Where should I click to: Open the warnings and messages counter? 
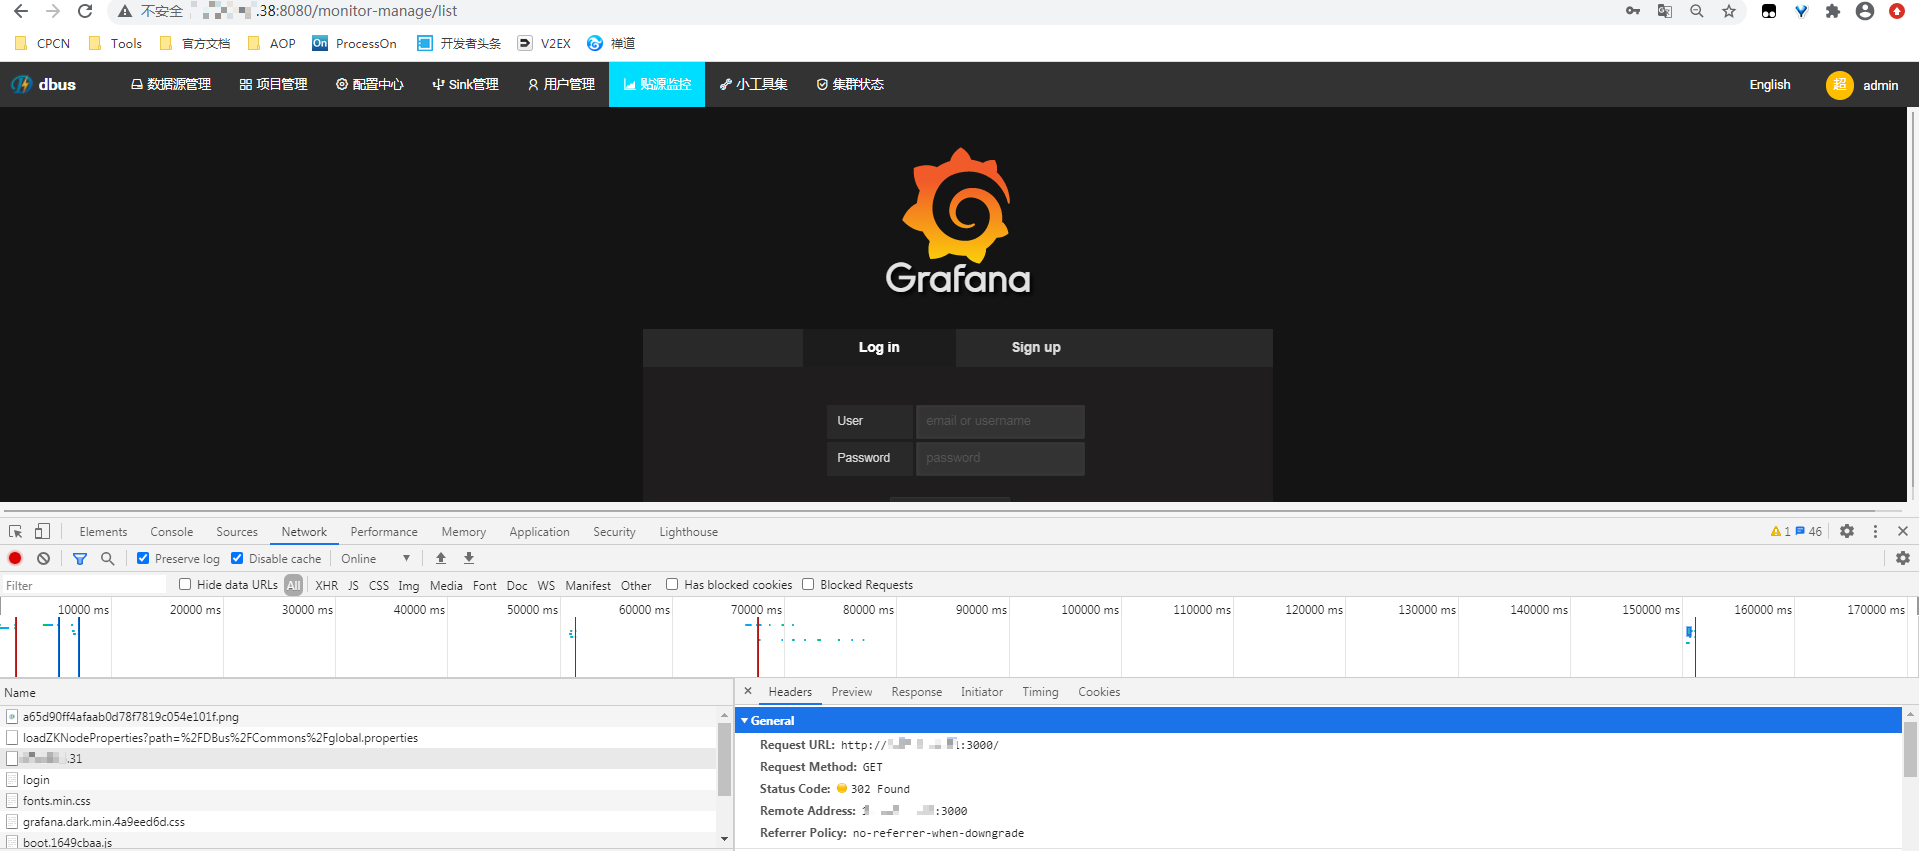click(x=1796, y=531)
